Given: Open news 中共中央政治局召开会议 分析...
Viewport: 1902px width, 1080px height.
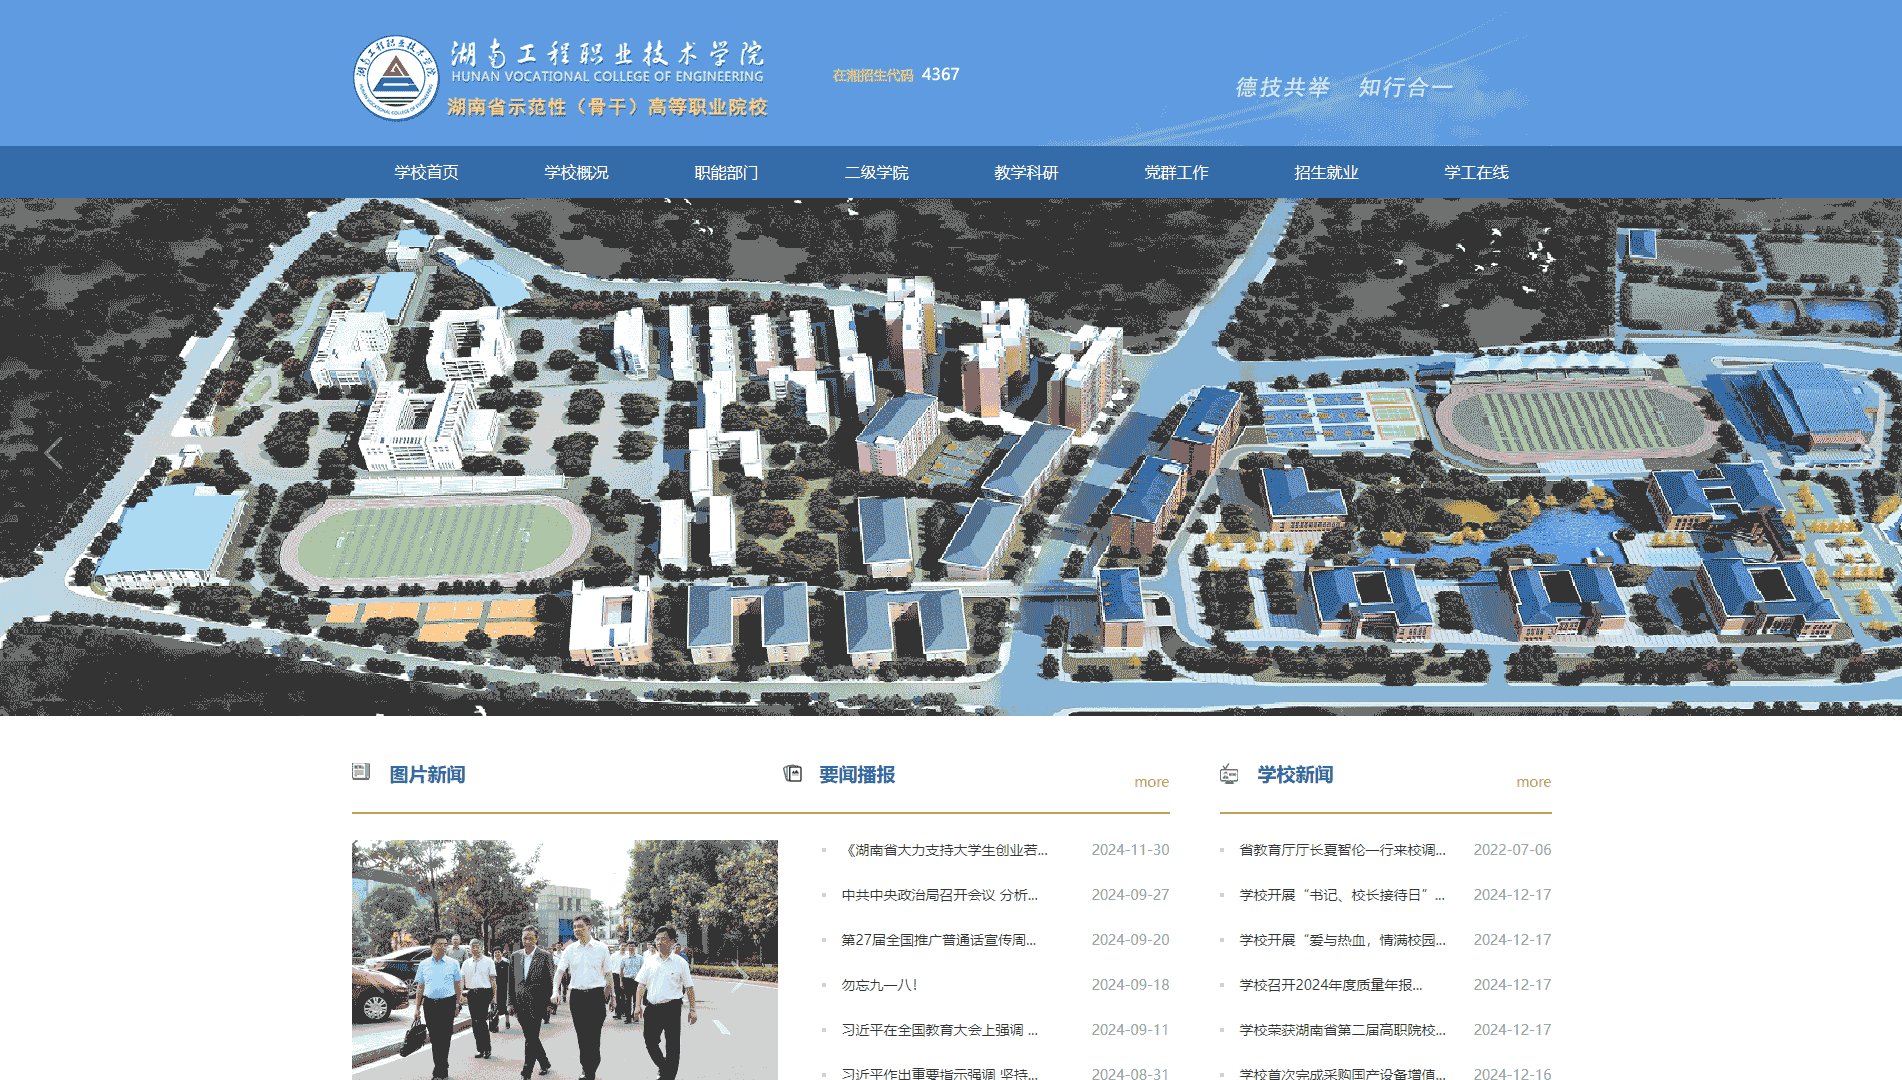Looking at the screenshot, I should 940,895.
